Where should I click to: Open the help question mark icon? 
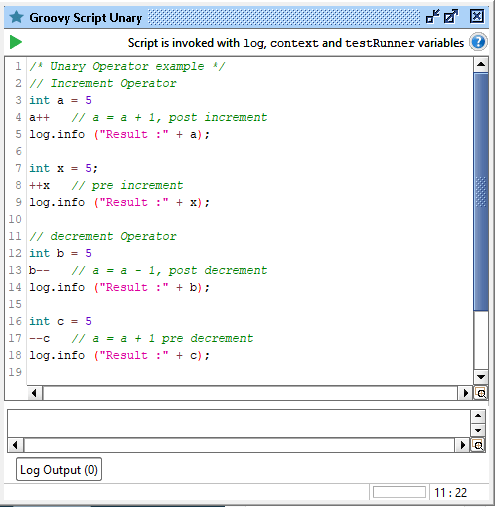click(478, 42)
